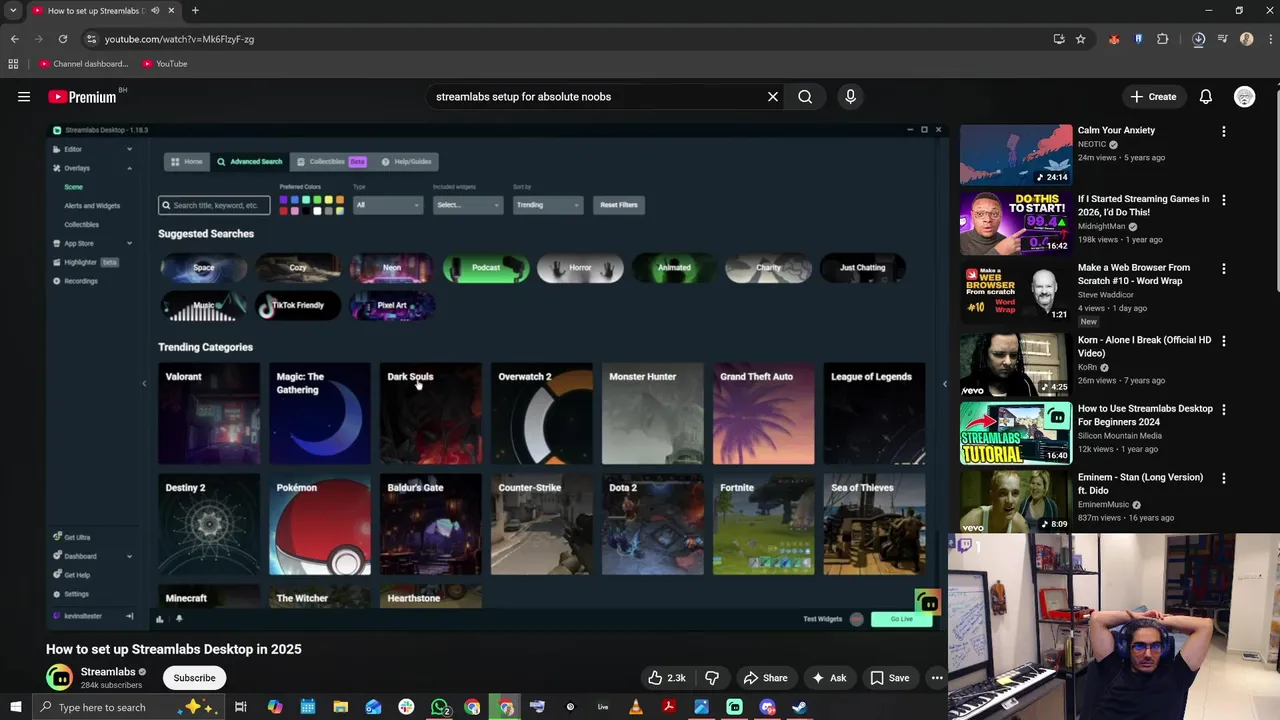Open VLC from the taskbar
The image size is (1280, 720).
636,707
